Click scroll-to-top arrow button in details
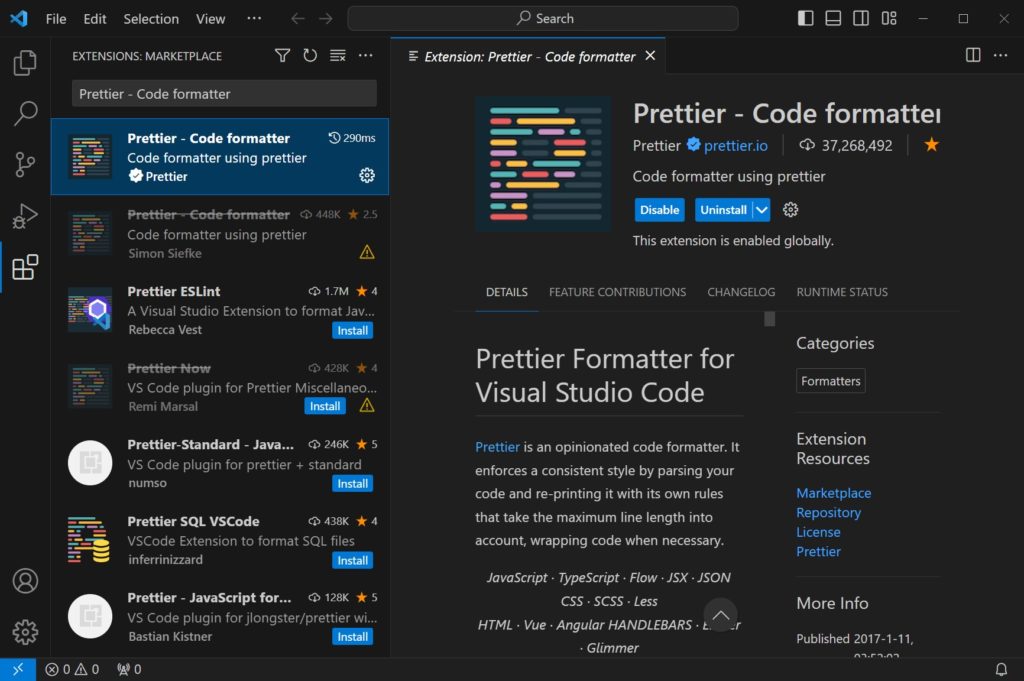Image resolution: width=1024 pixels, height=681 pixels. tap(720, 614)
